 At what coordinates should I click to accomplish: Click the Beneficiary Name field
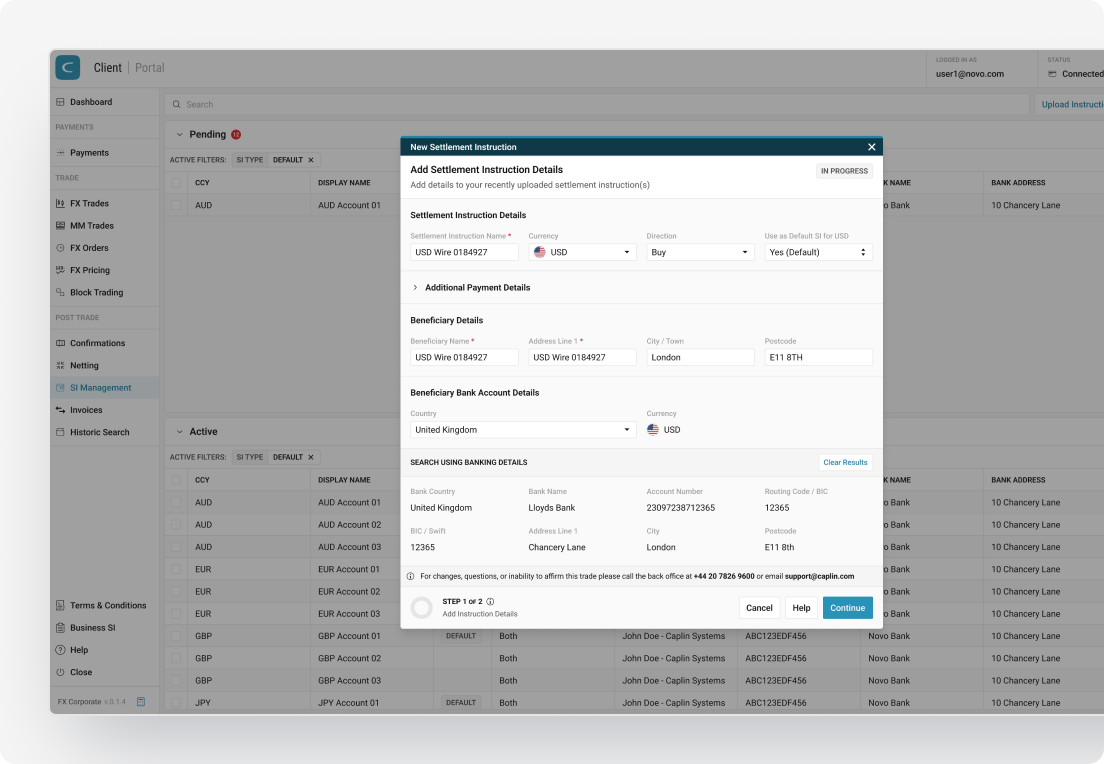[x=465, y=357]
